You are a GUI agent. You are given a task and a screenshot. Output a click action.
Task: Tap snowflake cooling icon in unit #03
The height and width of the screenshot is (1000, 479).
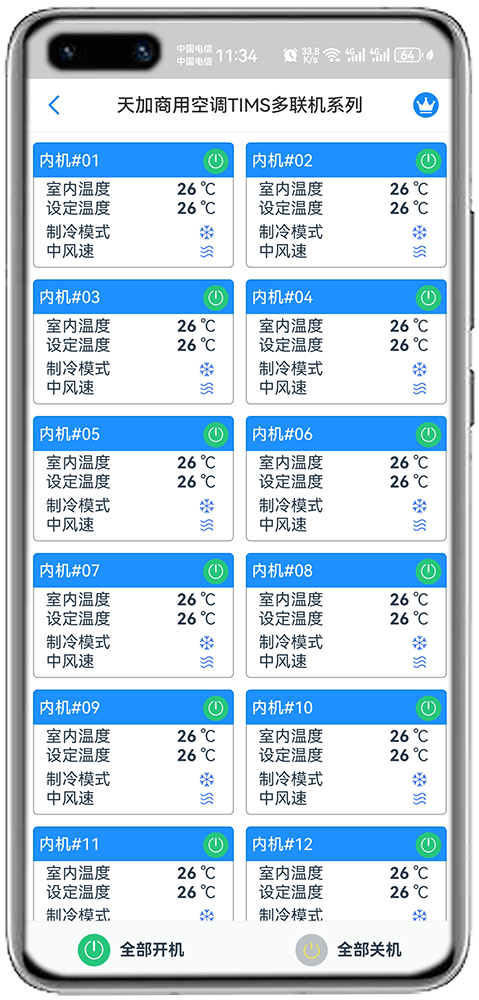click(207, 369)
